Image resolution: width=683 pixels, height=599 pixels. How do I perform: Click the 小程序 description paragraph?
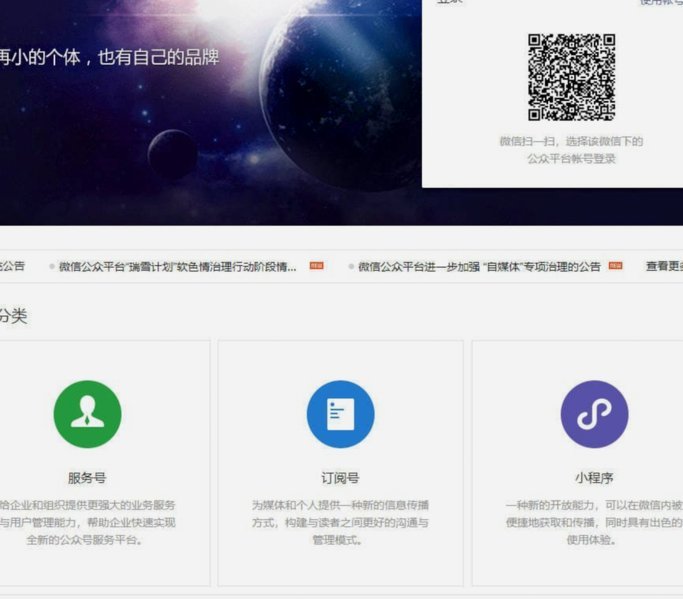coord(594,522)
